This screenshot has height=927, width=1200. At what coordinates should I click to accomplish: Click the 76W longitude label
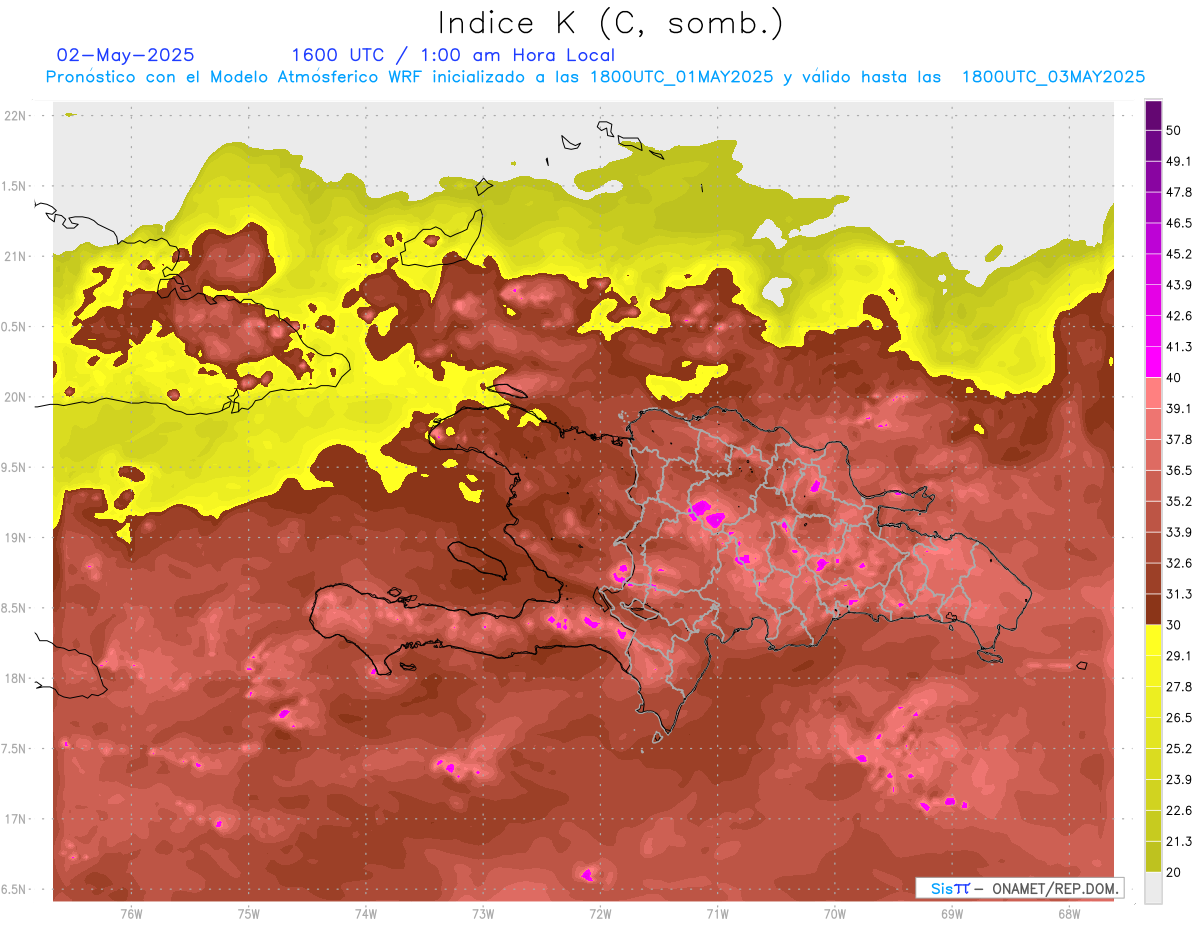131,914
